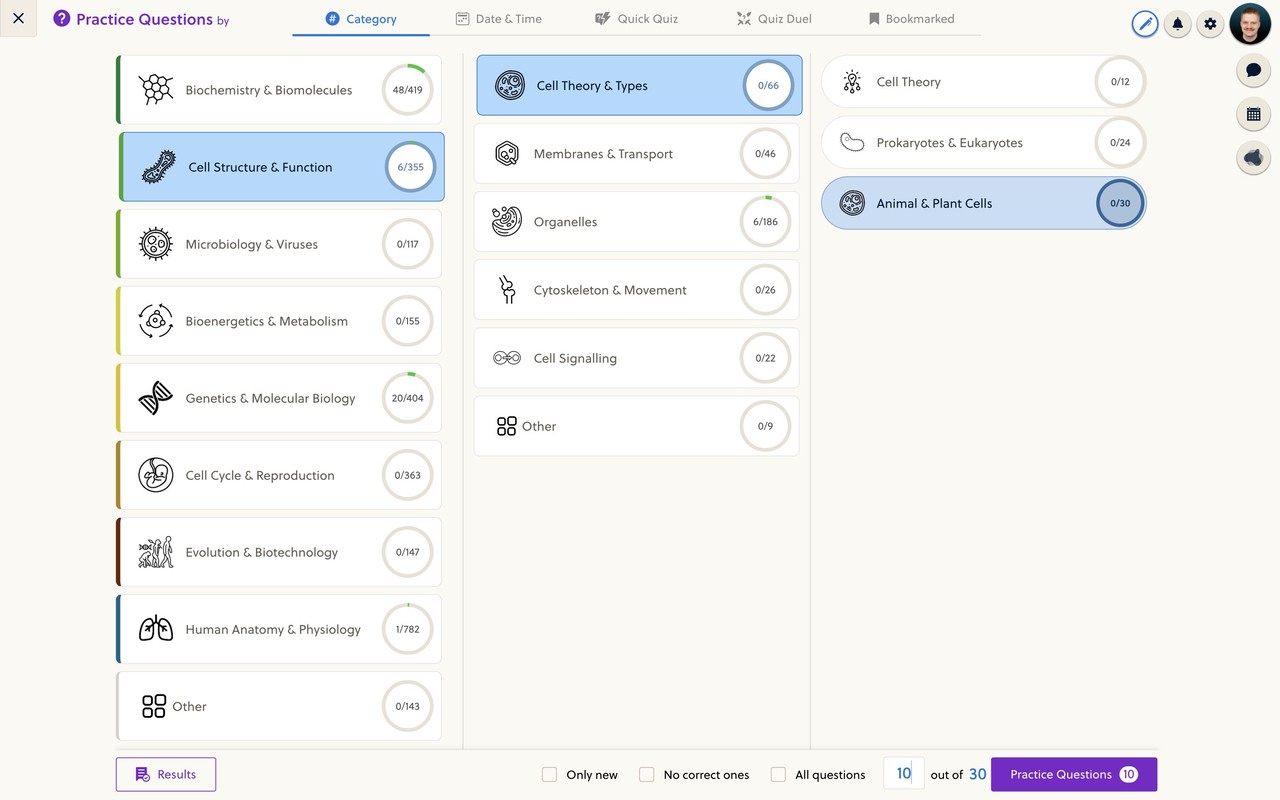Image resolution: width=1280 pixels, height=800 pixels.
Task: Click the Evolution & Biotechnology icon
Action: [x=156, y=552]
